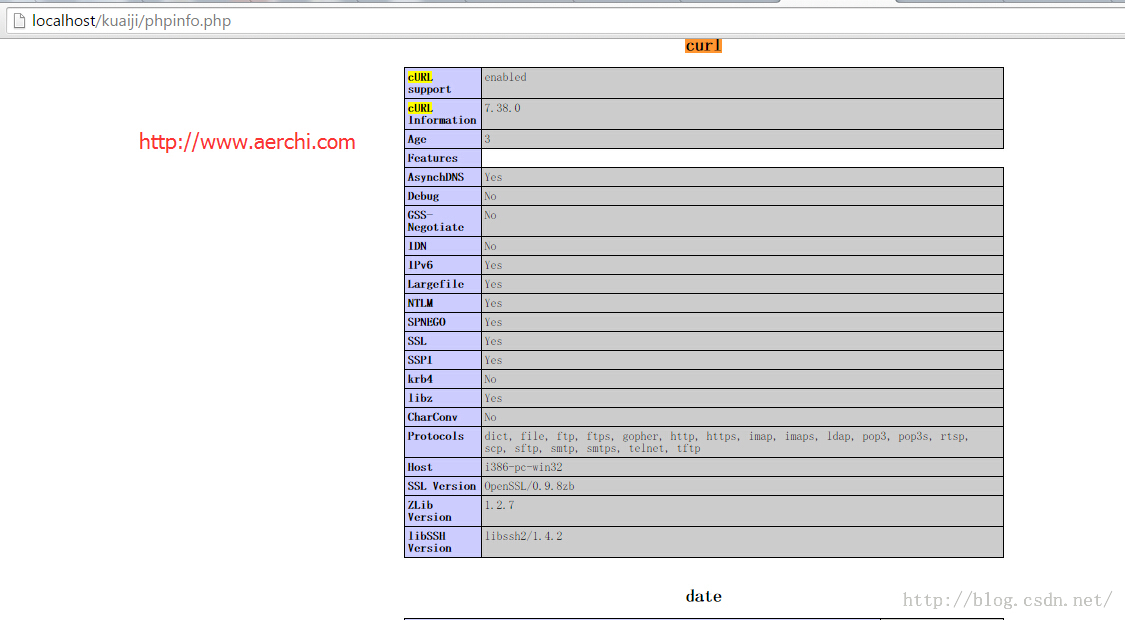Click the page icon in address bar

[x=19, y=21]
